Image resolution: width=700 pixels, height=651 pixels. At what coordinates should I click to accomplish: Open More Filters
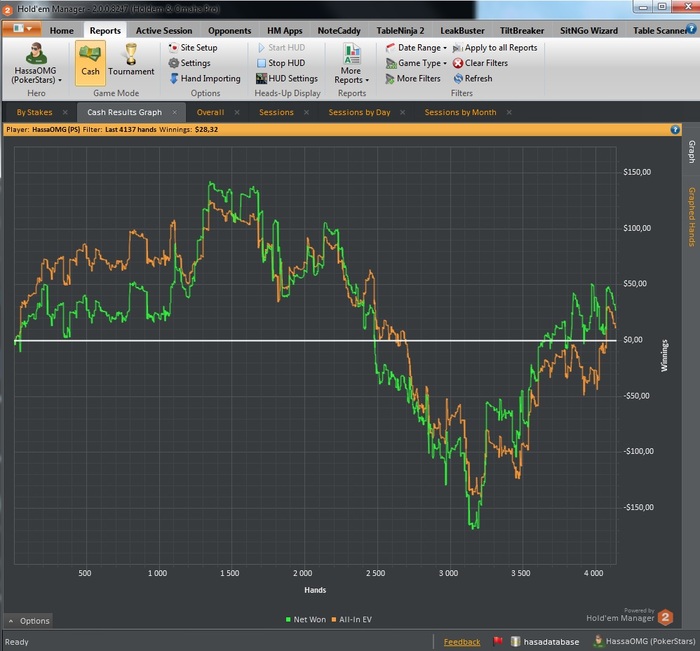click(413, 79)
